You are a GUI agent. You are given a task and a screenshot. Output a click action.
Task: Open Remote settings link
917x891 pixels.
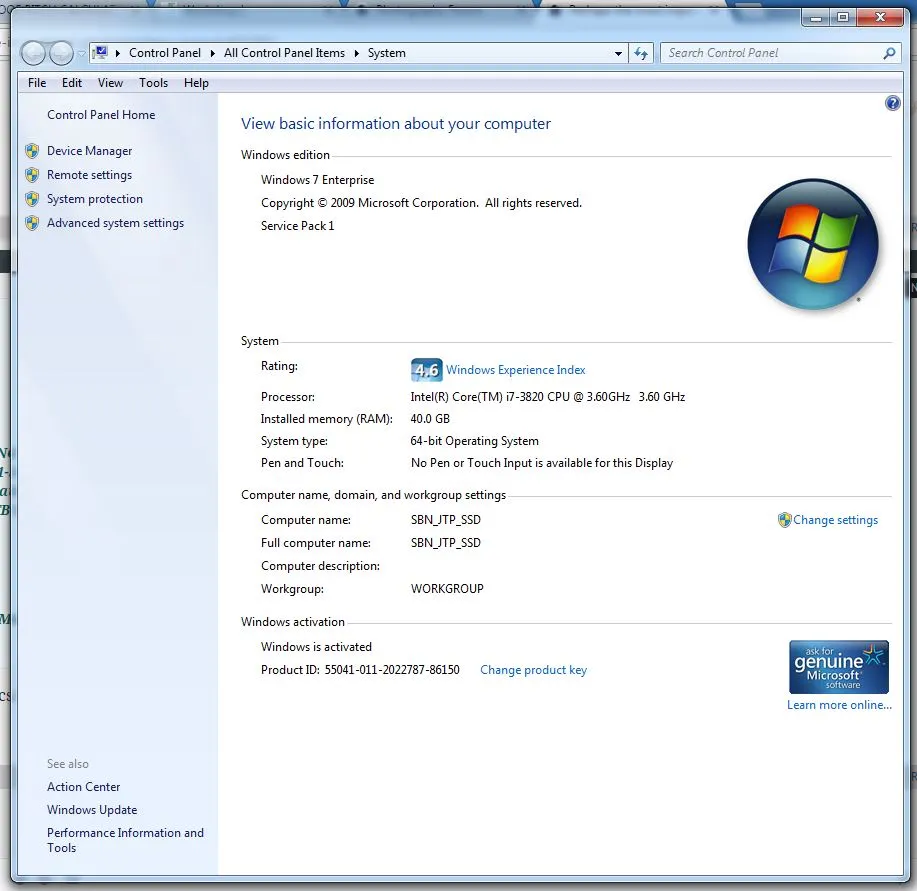point(89,175)
